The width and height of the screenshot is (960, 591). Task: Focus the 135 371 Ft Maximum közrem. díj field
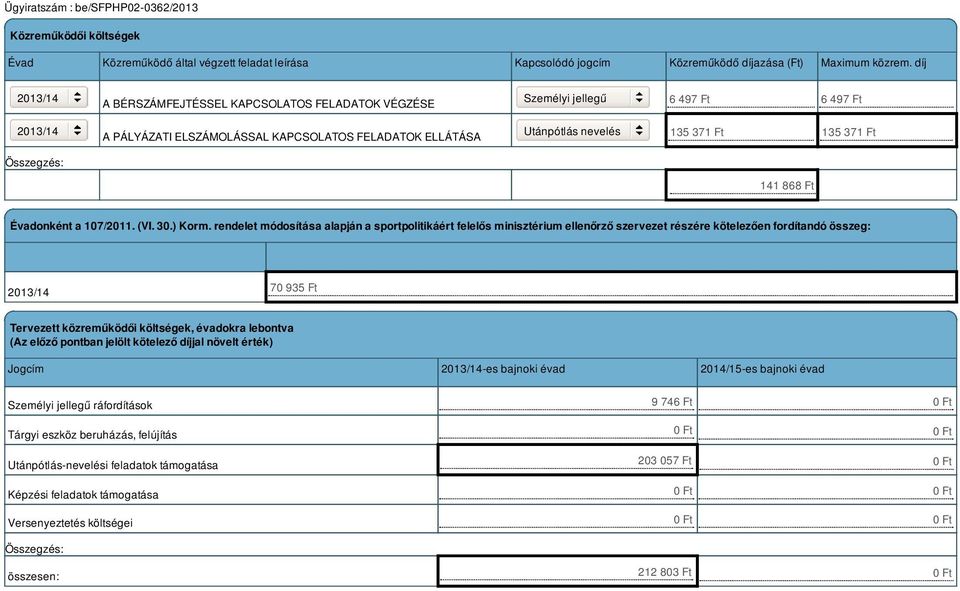pos(887,132)
